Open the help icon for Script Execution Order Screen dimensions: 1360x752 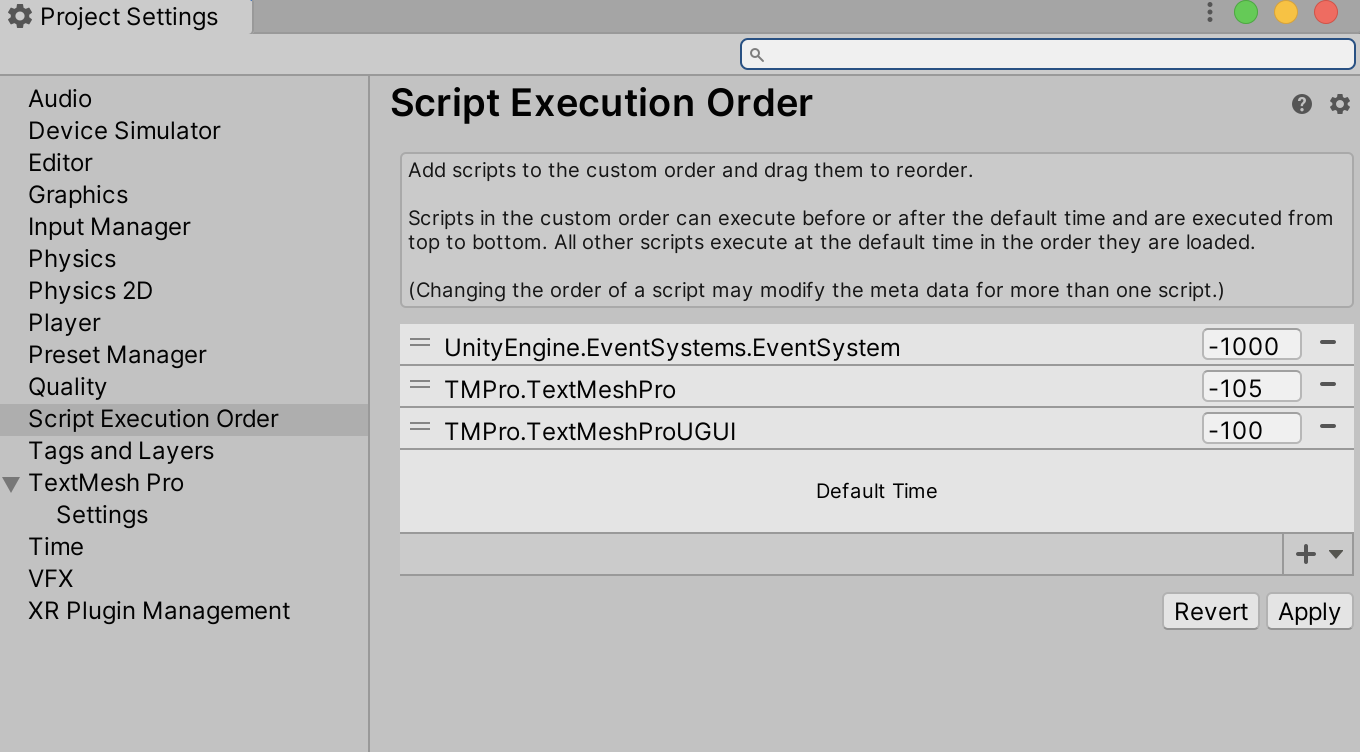1301,104
